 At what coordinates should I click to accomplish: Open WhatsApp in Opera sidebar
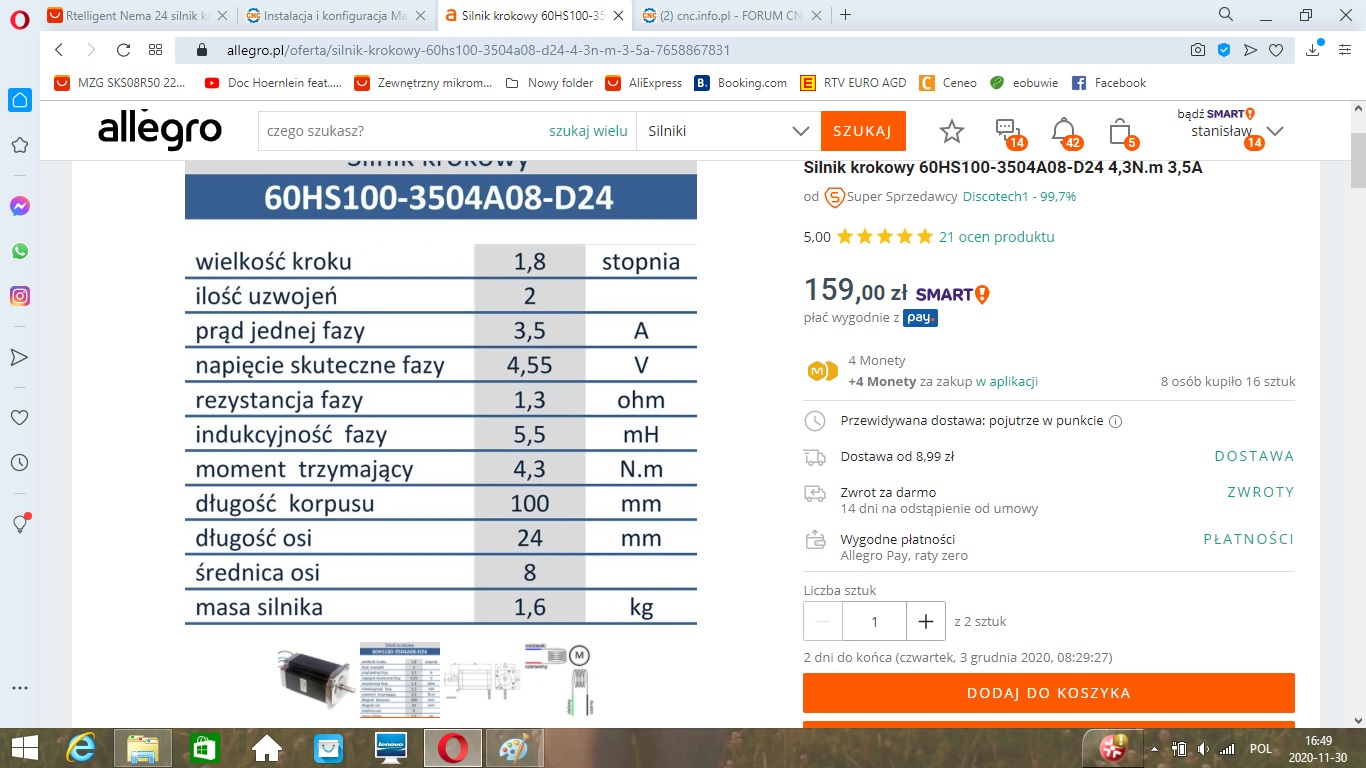point(19,251)
